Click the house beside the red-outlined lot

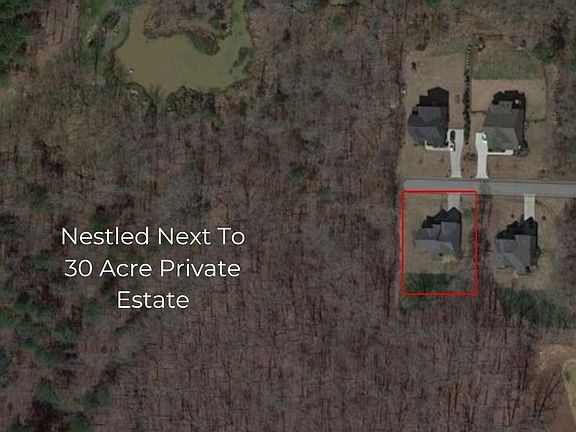(x=516, y=245)
